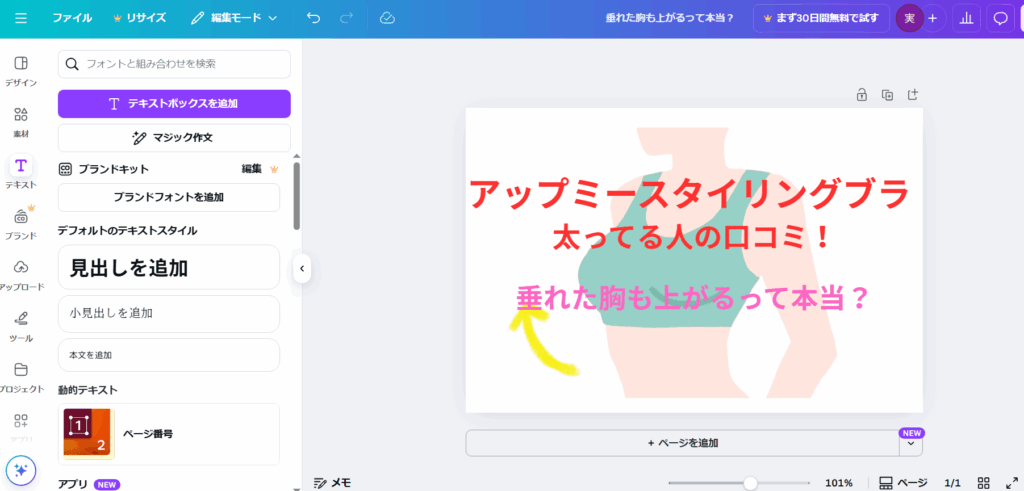Image resolution: width=1024 pixels, height=491 pixels.
Task: Add body text with 本文を追加
Action: 169,355
